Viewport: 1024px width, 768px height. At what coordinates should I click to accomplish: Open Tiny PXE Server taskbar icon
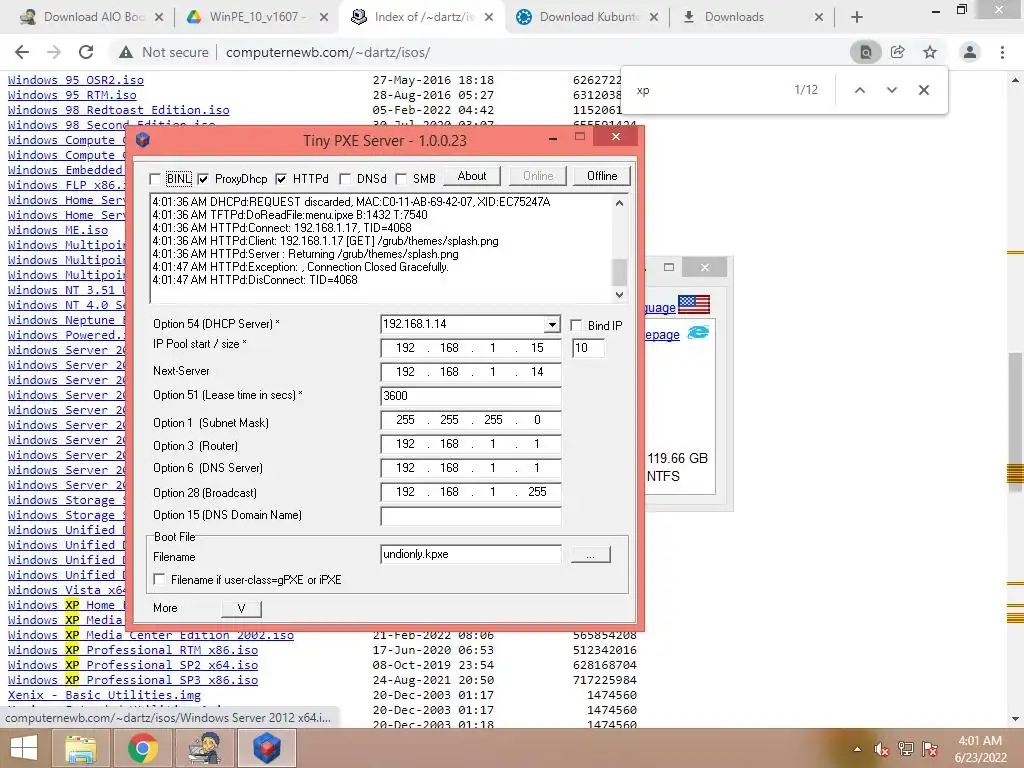coord(266,748)
